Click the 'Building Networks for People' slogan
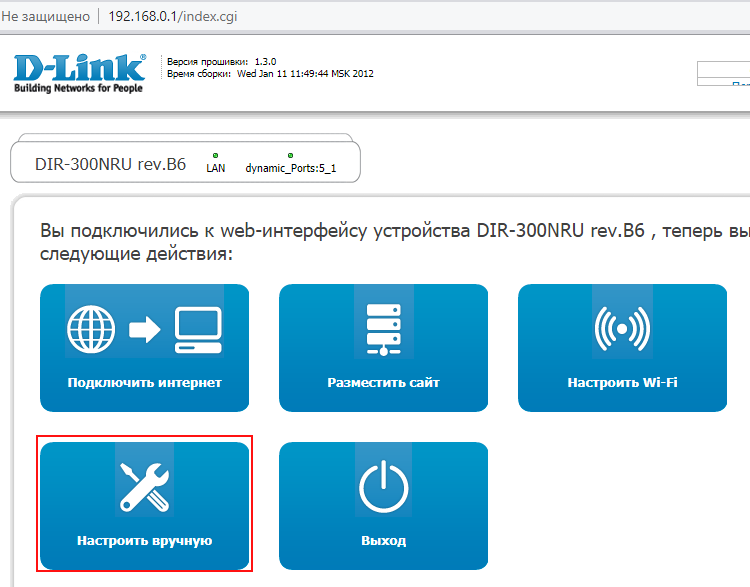The image size is (750, 587). pyautogui.click(x=78, y=88)
